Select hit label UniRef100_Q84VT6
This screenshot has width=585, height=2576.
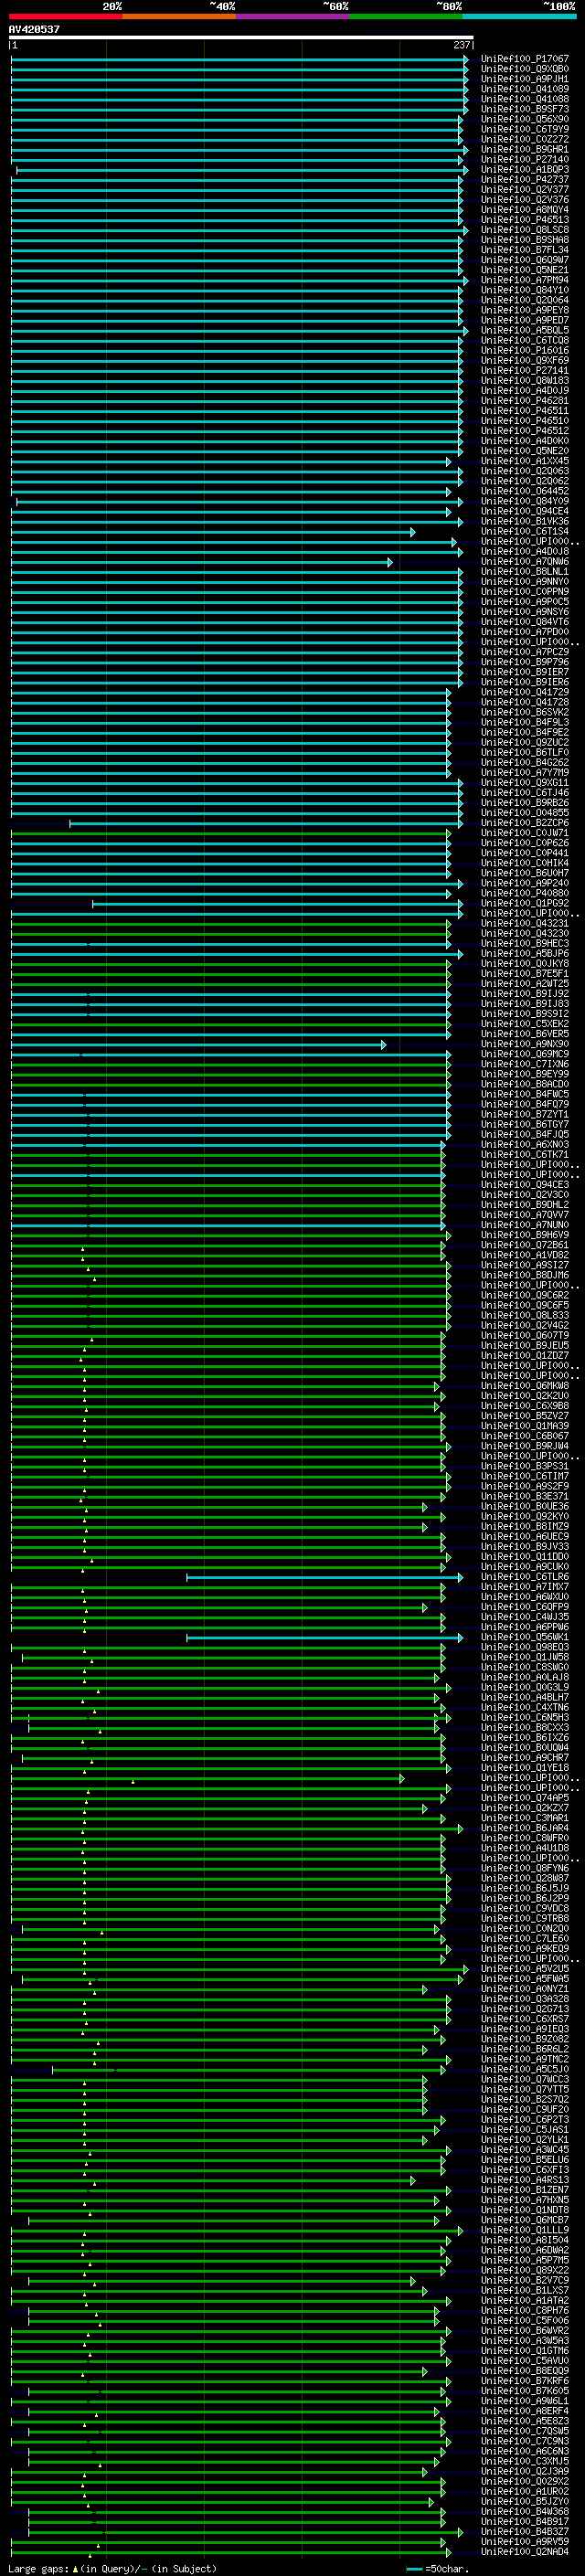click(524, 622)
